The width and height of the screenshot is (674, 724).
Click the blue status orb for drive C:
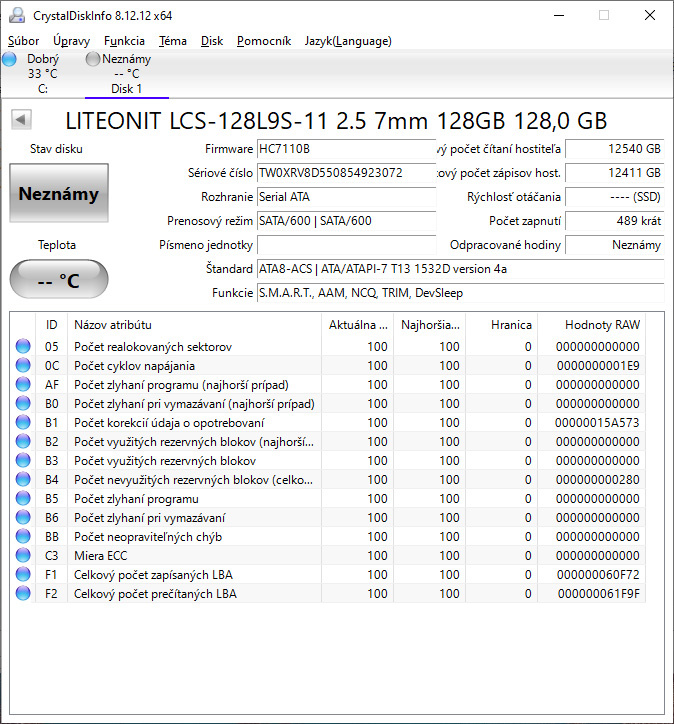9,59
